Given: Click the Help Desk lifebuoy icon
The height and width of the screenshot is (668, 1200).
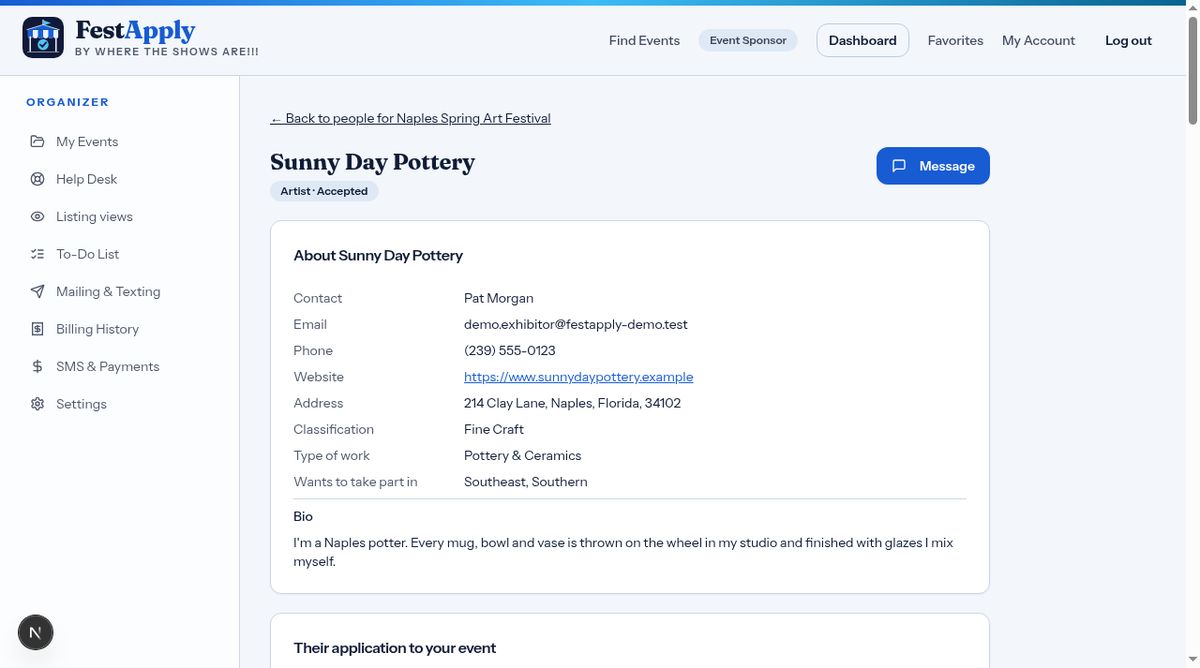Looking at the screenshot, I should 37,179.
